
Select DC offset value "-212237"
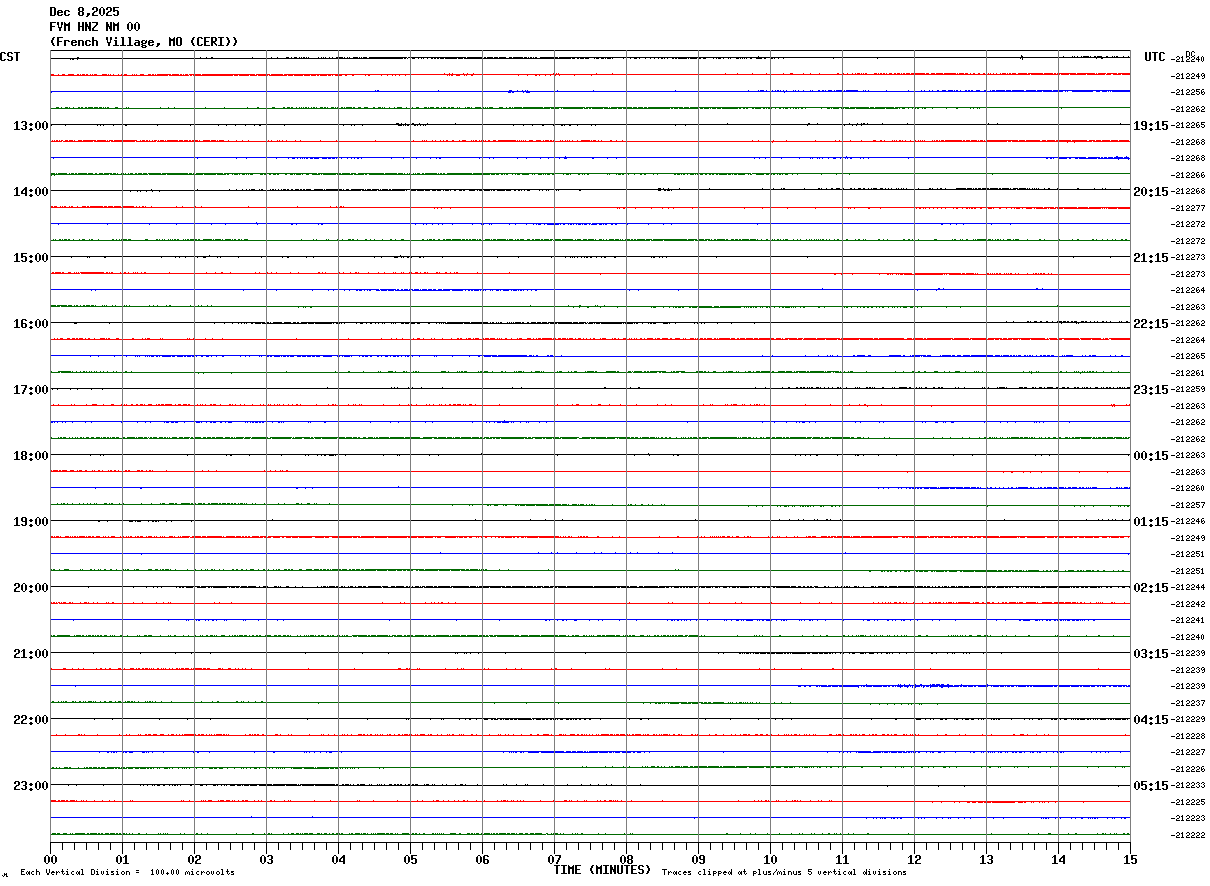coord(1187,703)
